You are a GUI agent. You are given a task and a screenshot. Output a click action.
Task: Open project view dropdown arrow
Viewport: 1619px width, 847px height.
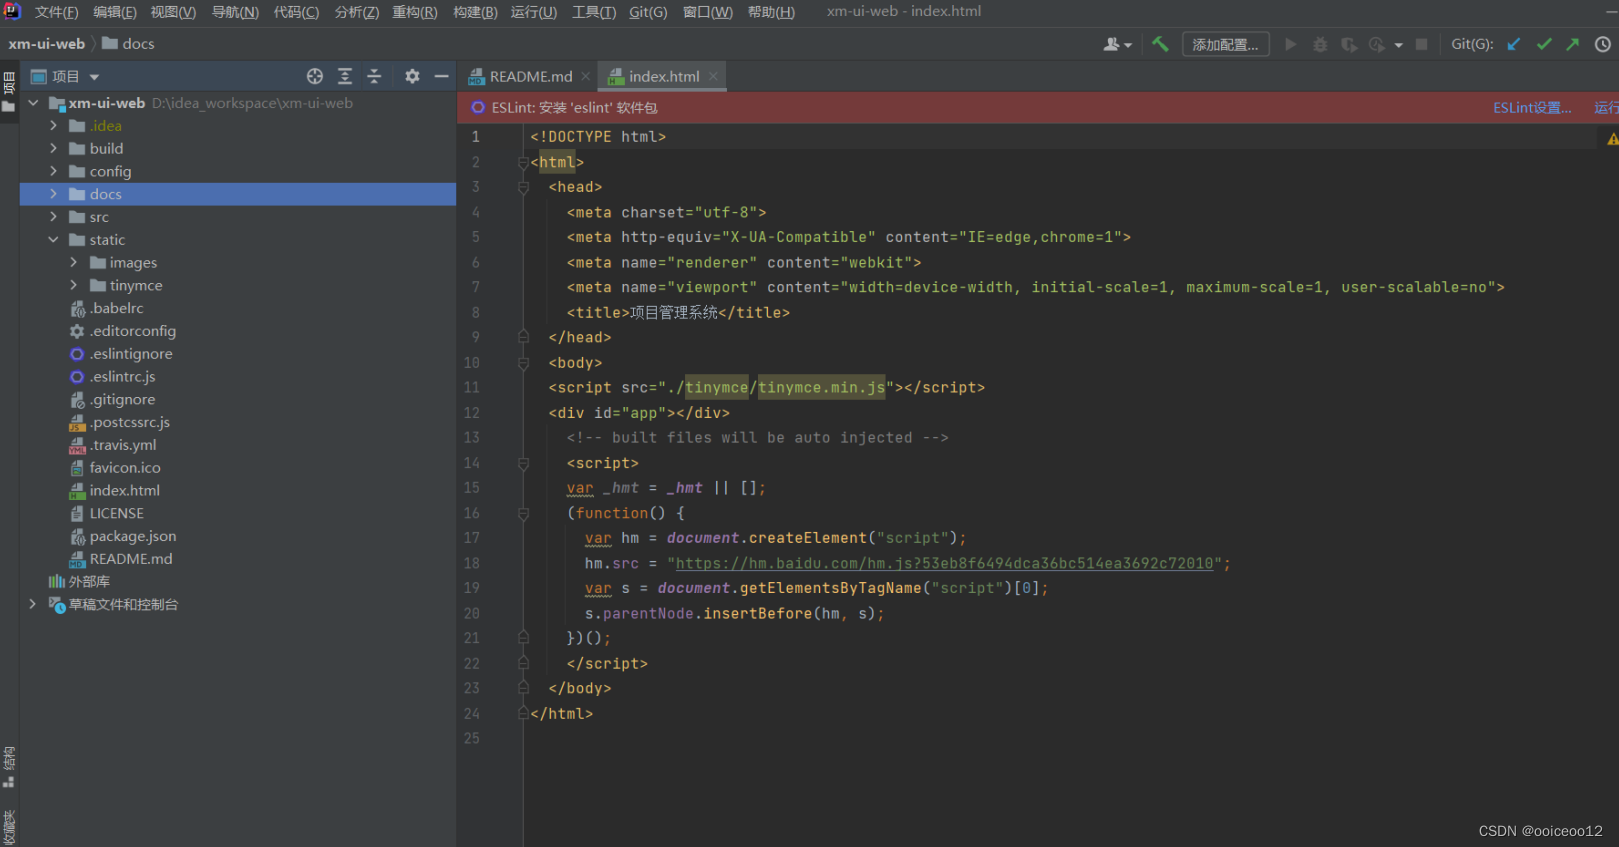pos(94,77)
